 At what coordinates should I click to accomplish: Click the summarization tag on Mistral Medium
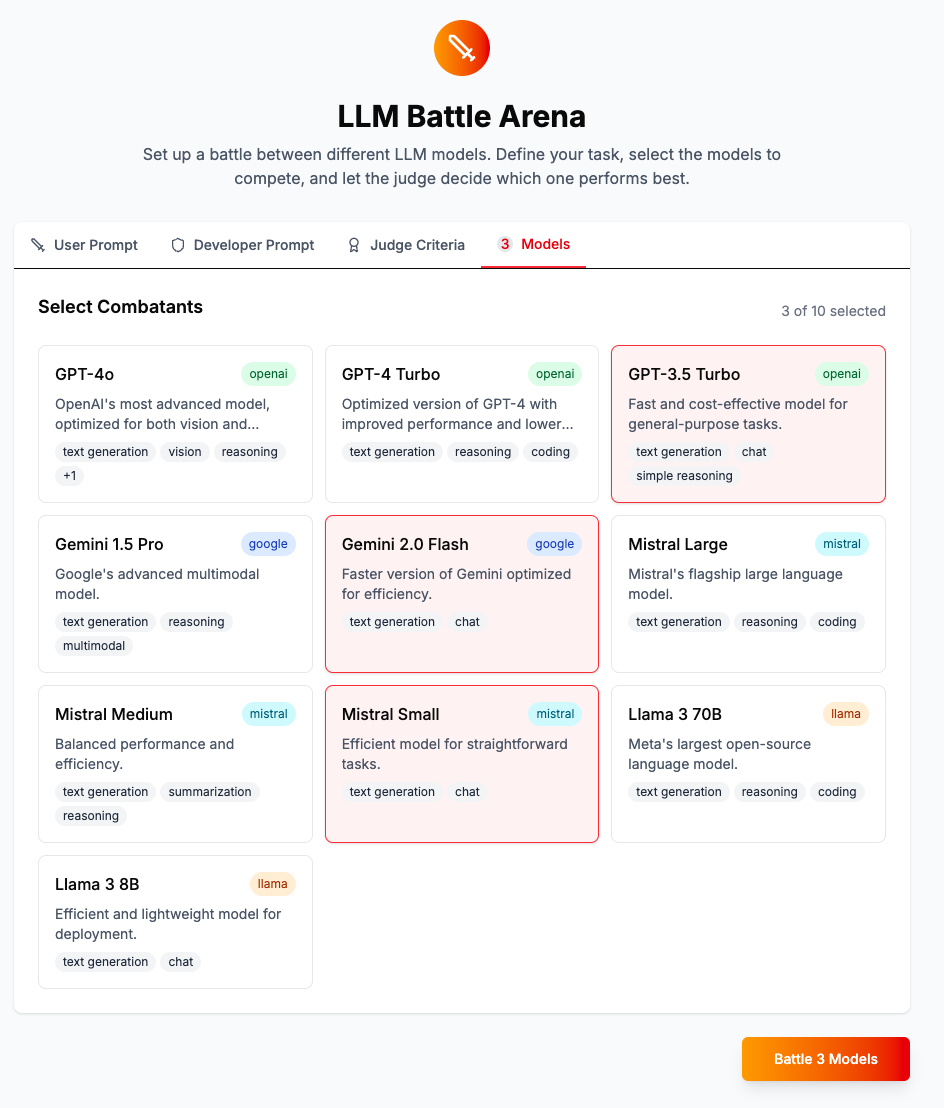[x=210, y=792]
